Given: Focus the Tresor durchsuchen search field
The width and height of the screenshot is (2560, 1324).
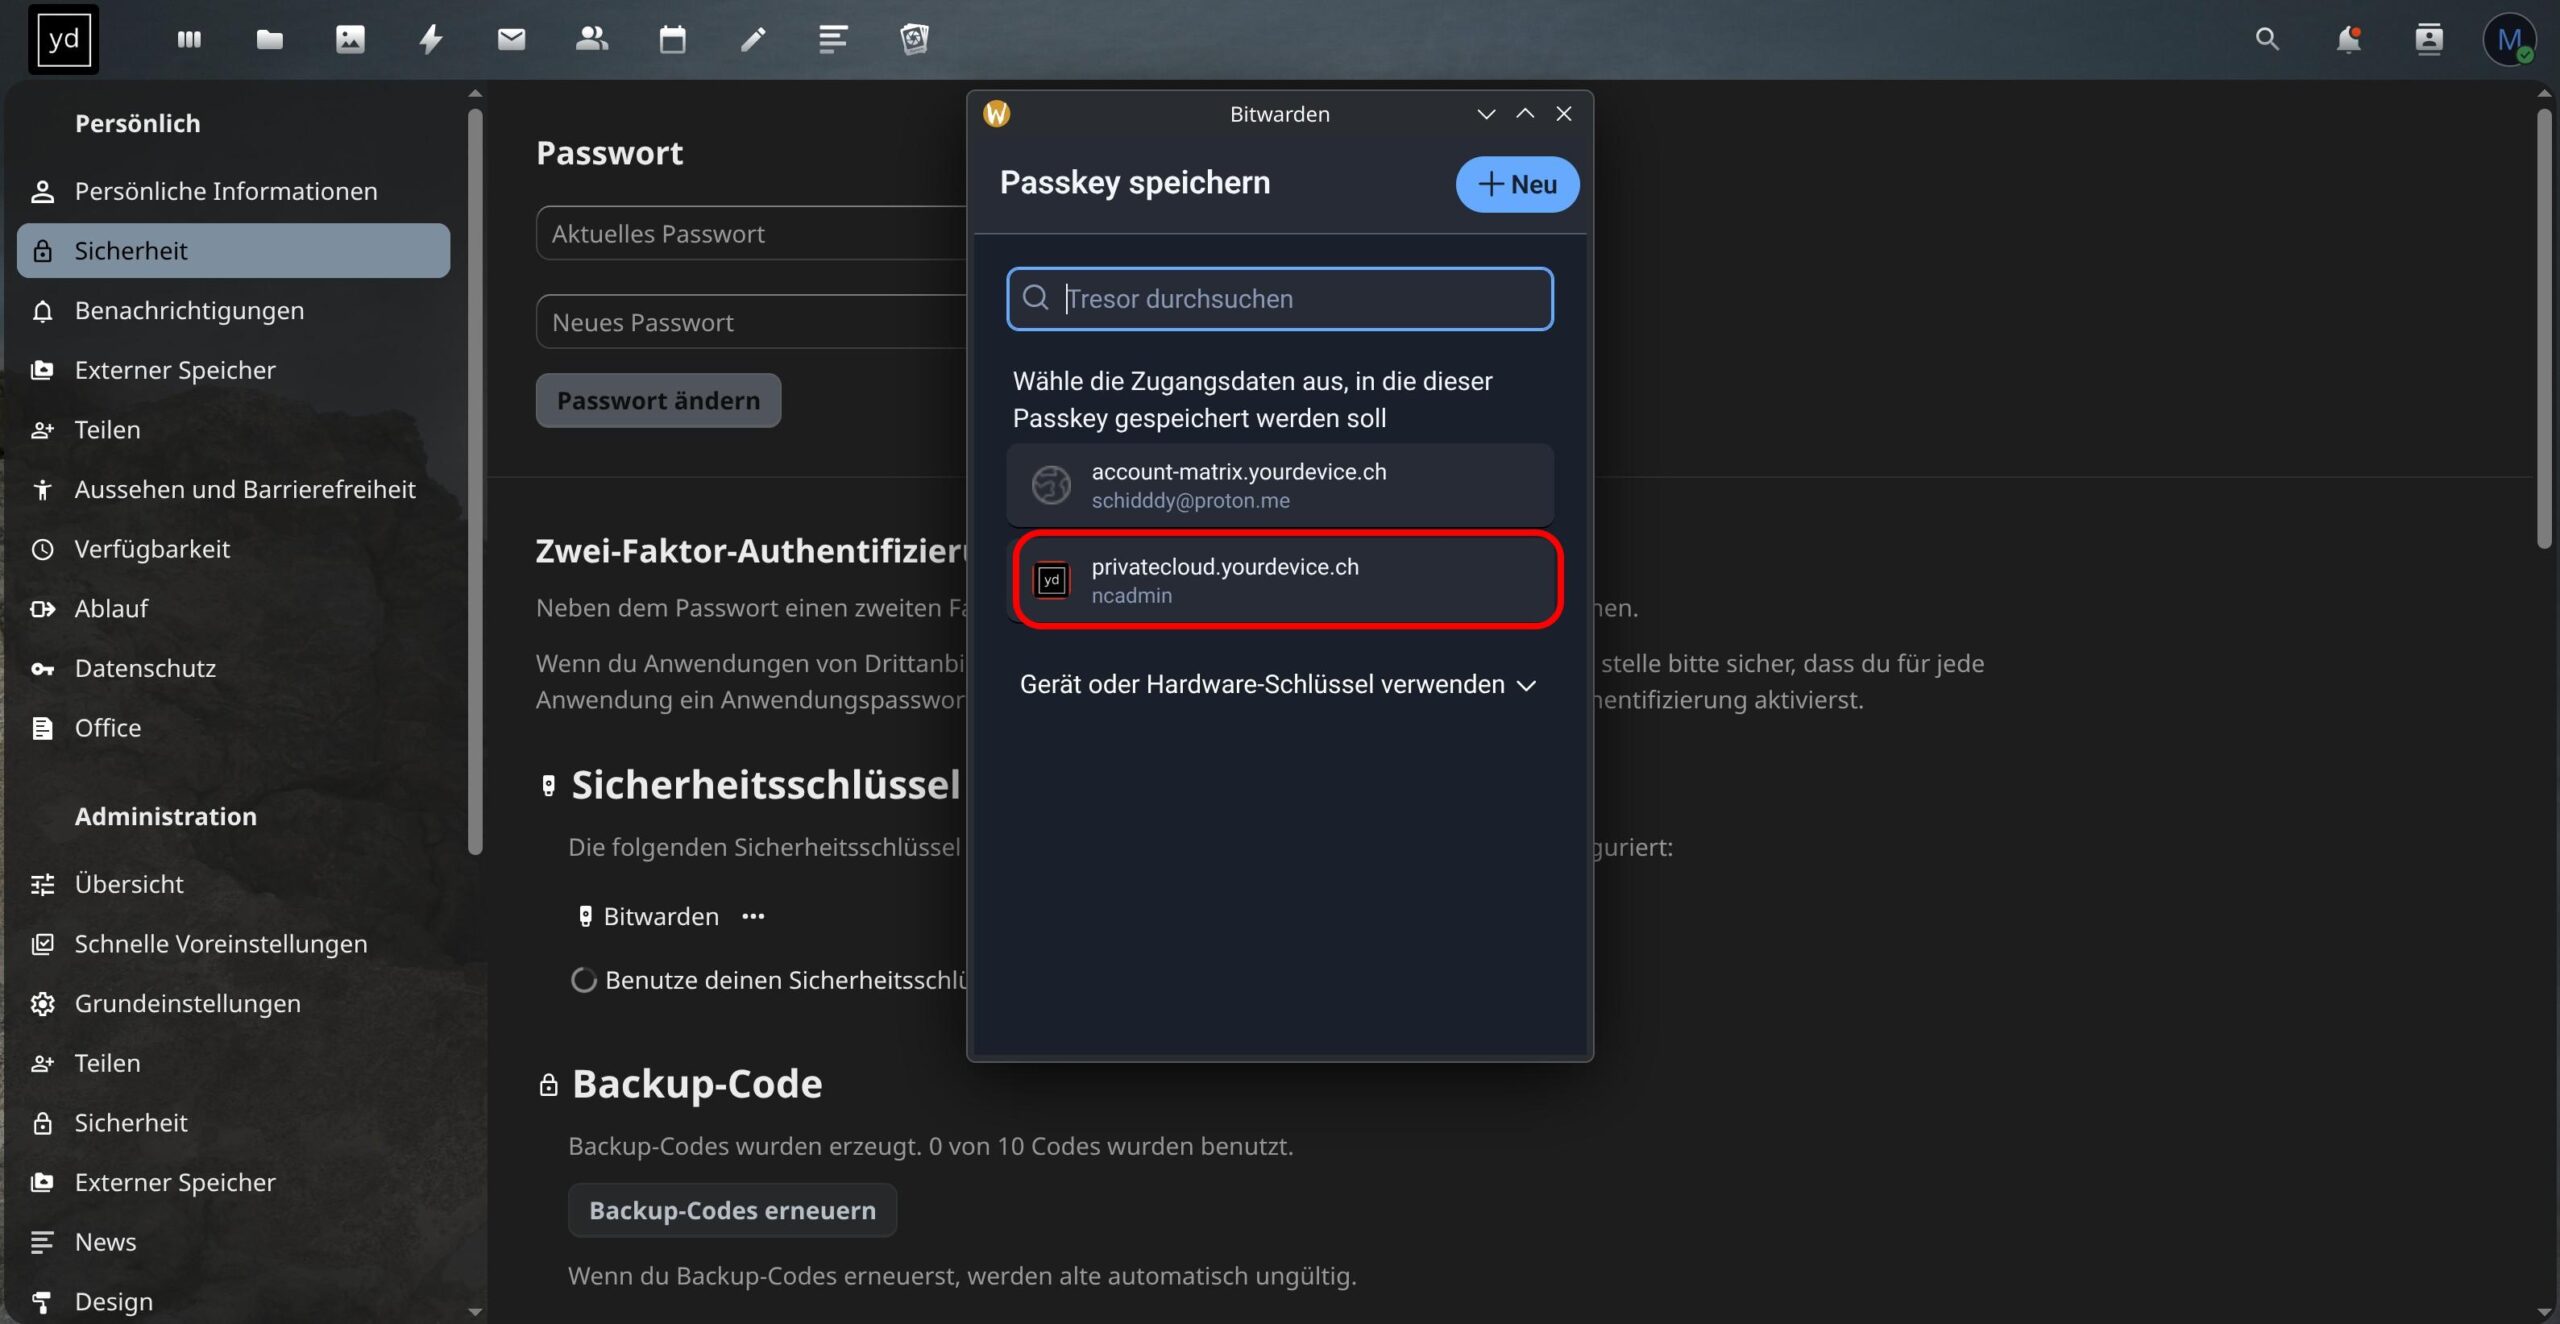Looking at the screenshot, I should coord(1290,299).
